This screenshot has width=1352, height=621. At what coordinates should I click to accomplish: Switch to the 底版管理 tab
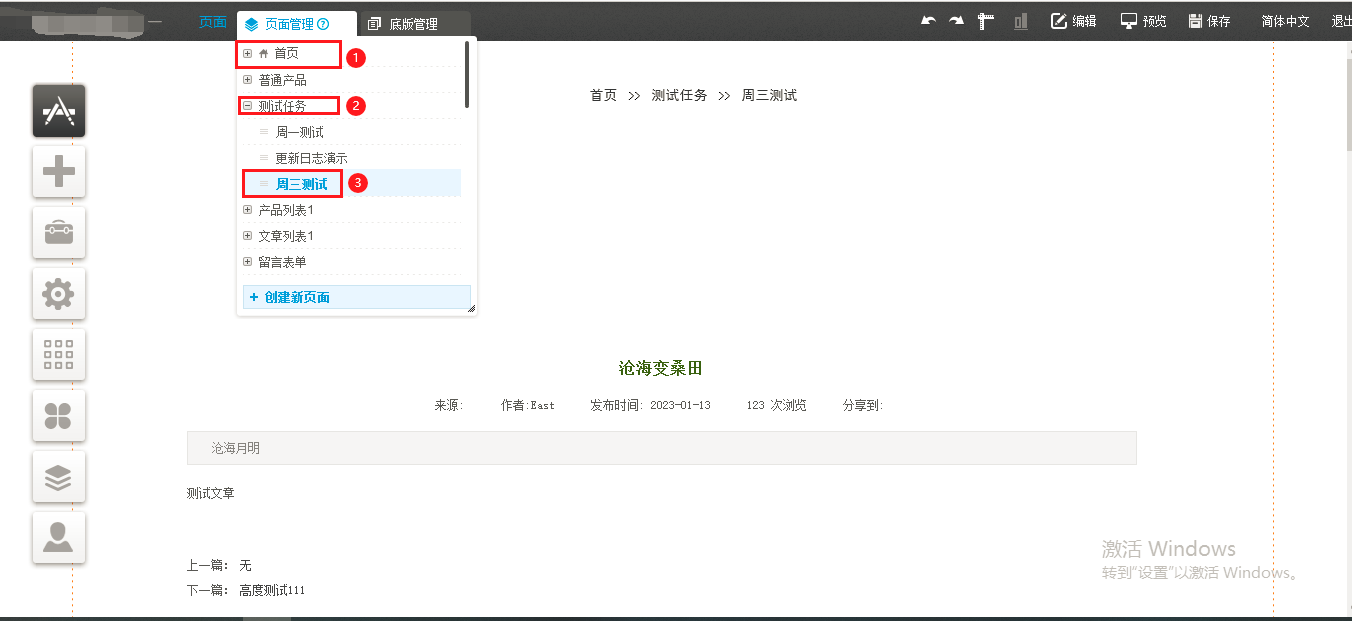pos(413,24)
